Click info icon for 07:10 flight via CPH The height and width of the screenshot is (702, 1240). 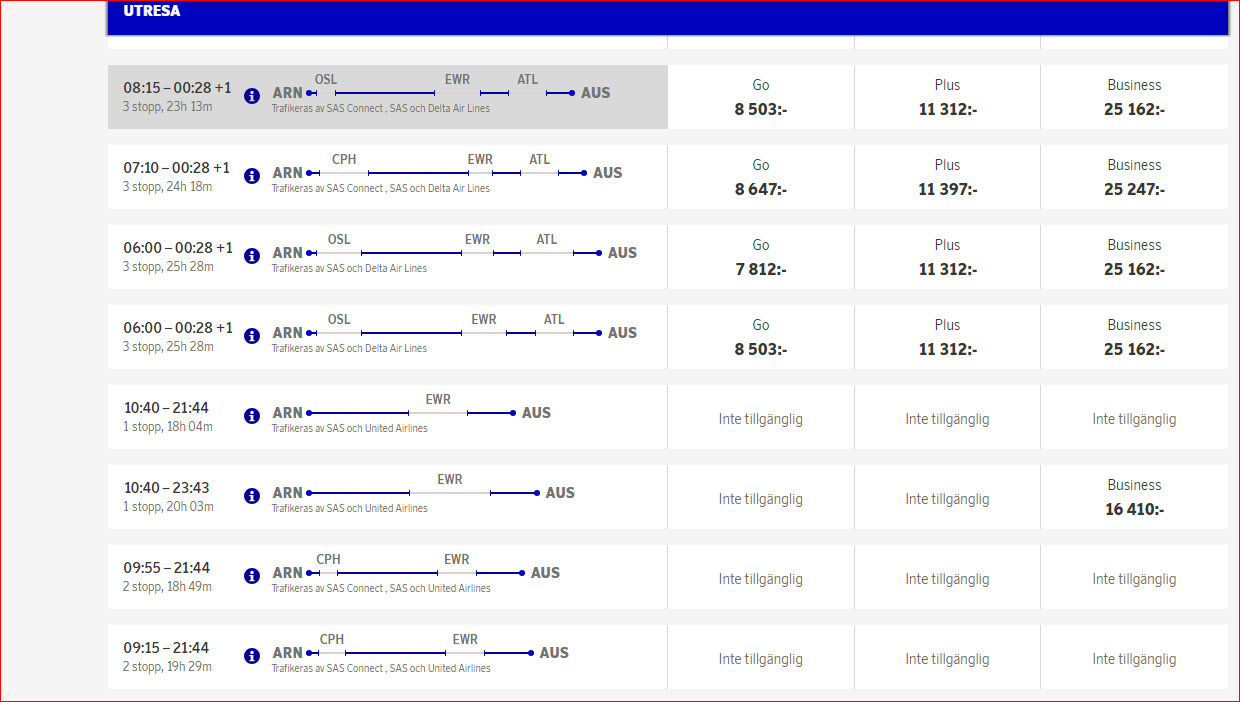tap(252, 176)
